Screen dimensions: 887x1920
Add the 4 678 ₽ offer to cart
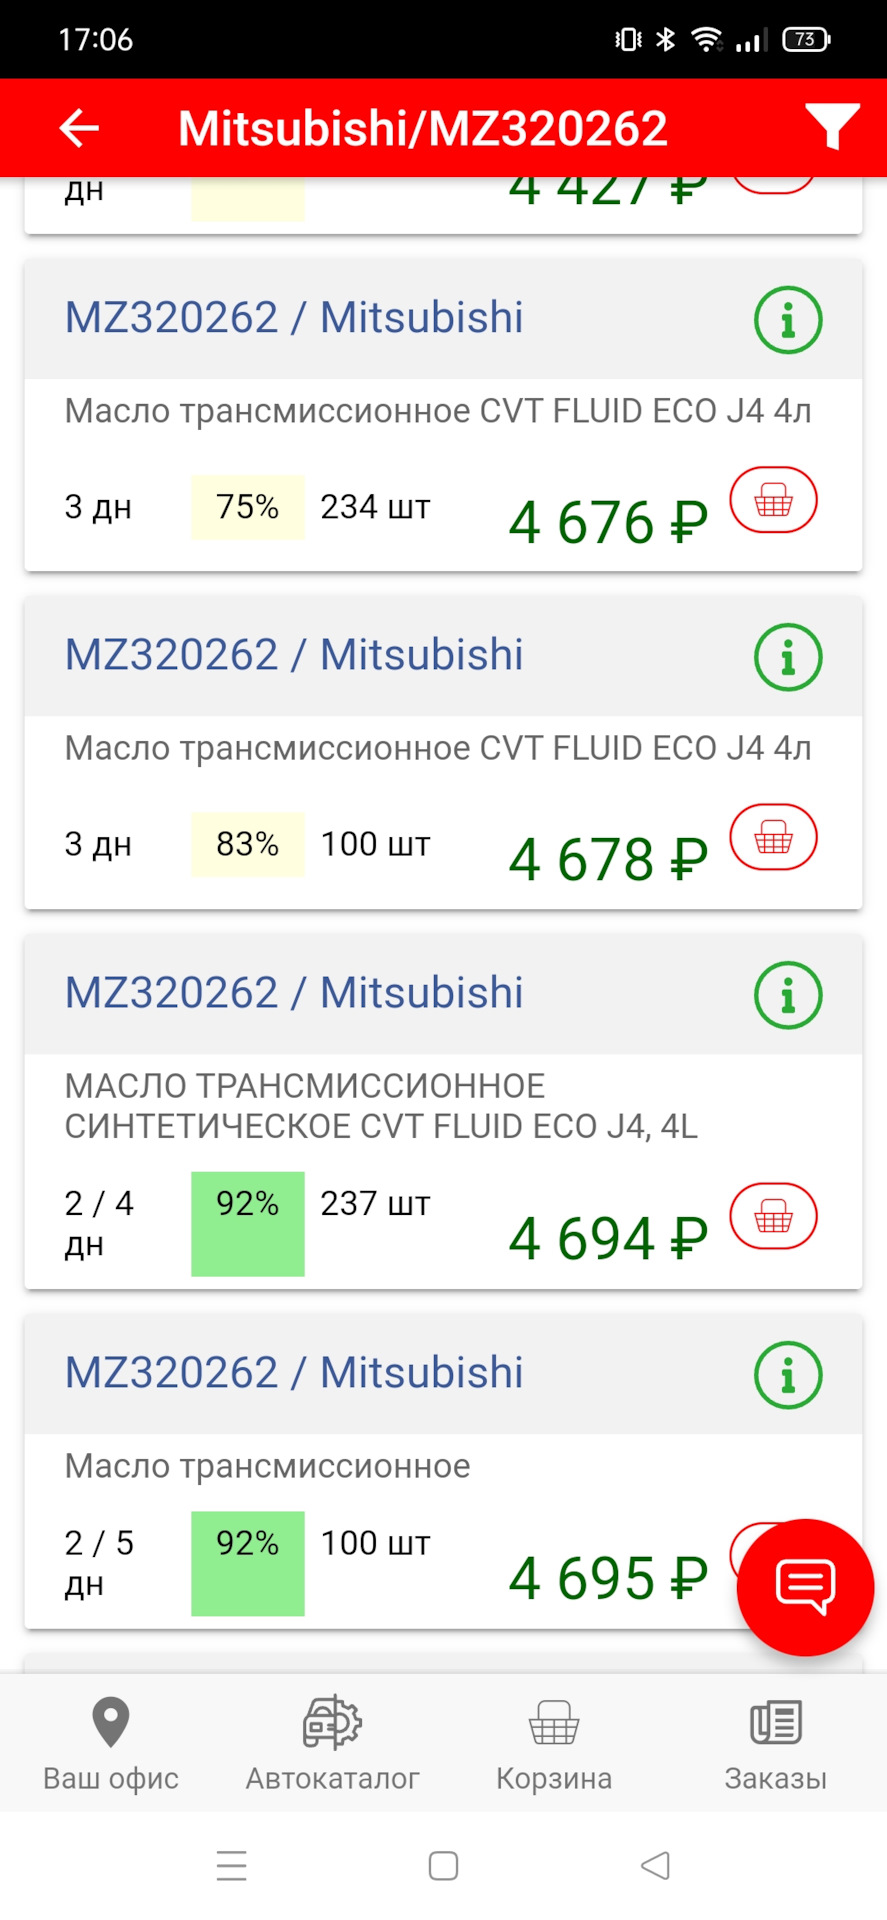coord(773,837)
